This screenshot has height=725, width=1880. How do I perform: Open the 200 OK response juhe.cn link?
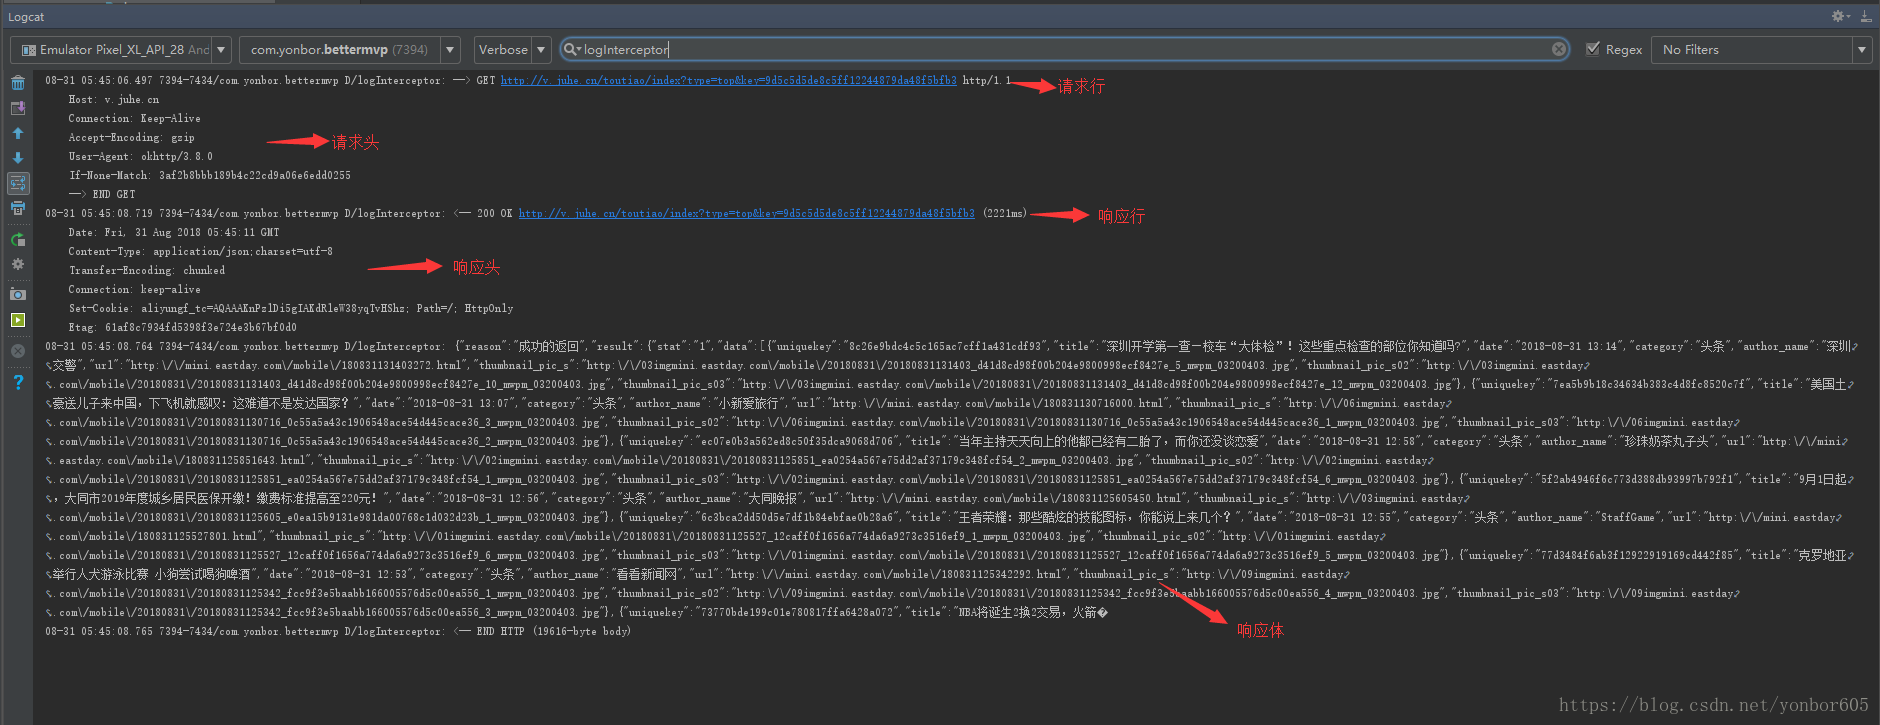[x=746, y=213]
